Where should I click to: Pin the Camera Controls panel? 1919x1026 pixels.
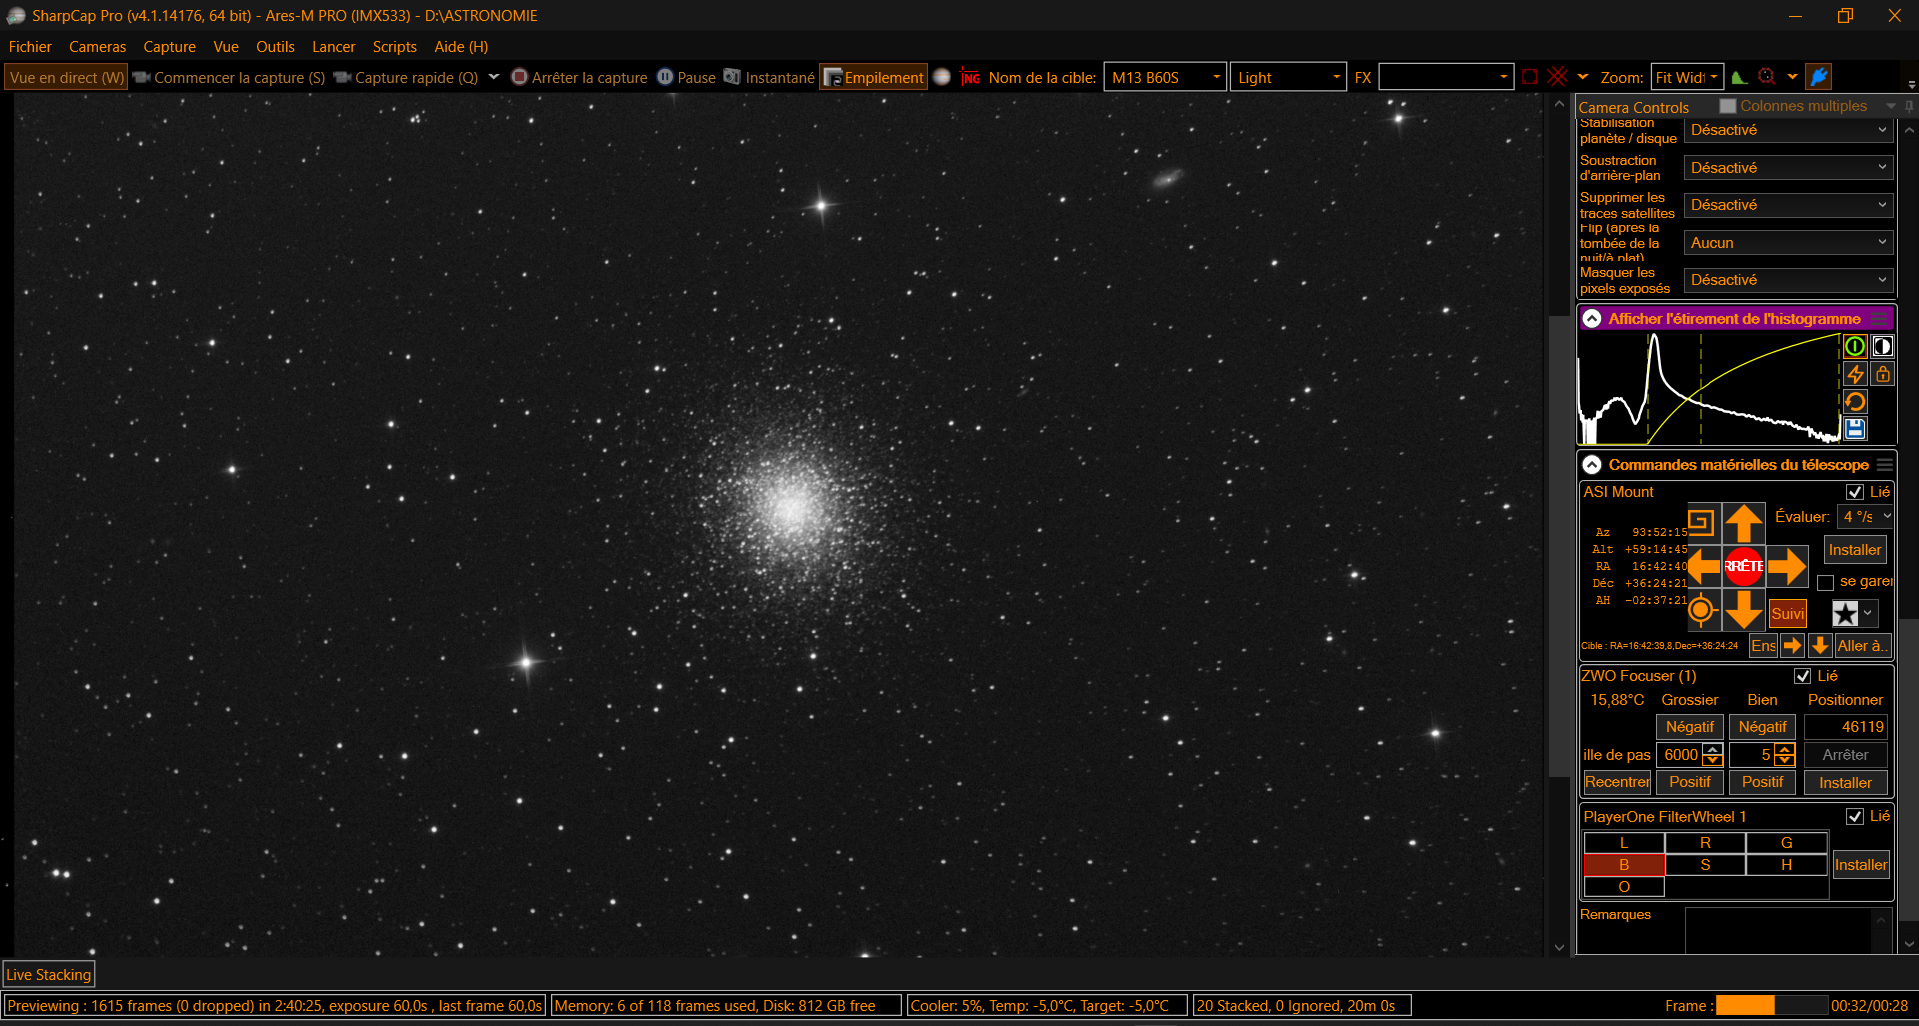pyautogui.click(x=1909, y=106)
